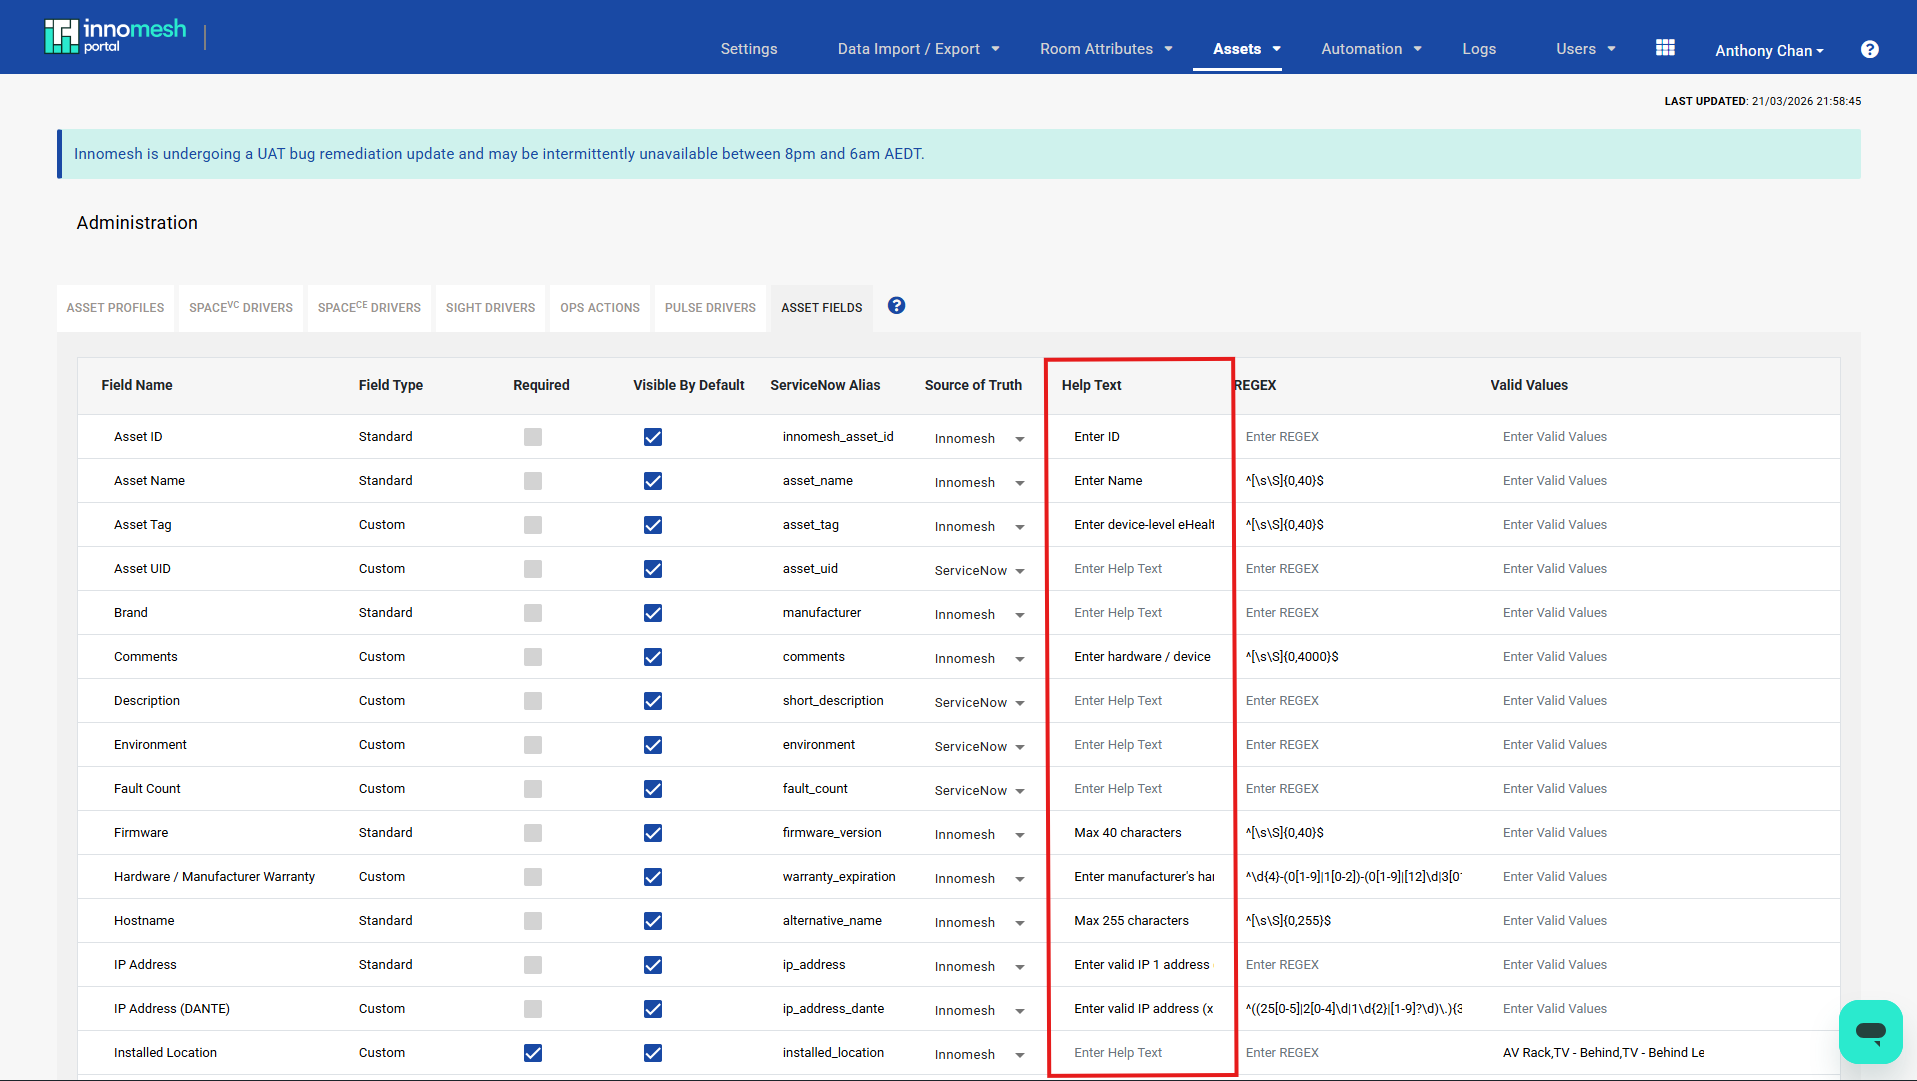
Task: Open the Logs menu item
Action: click(1479, 48)
